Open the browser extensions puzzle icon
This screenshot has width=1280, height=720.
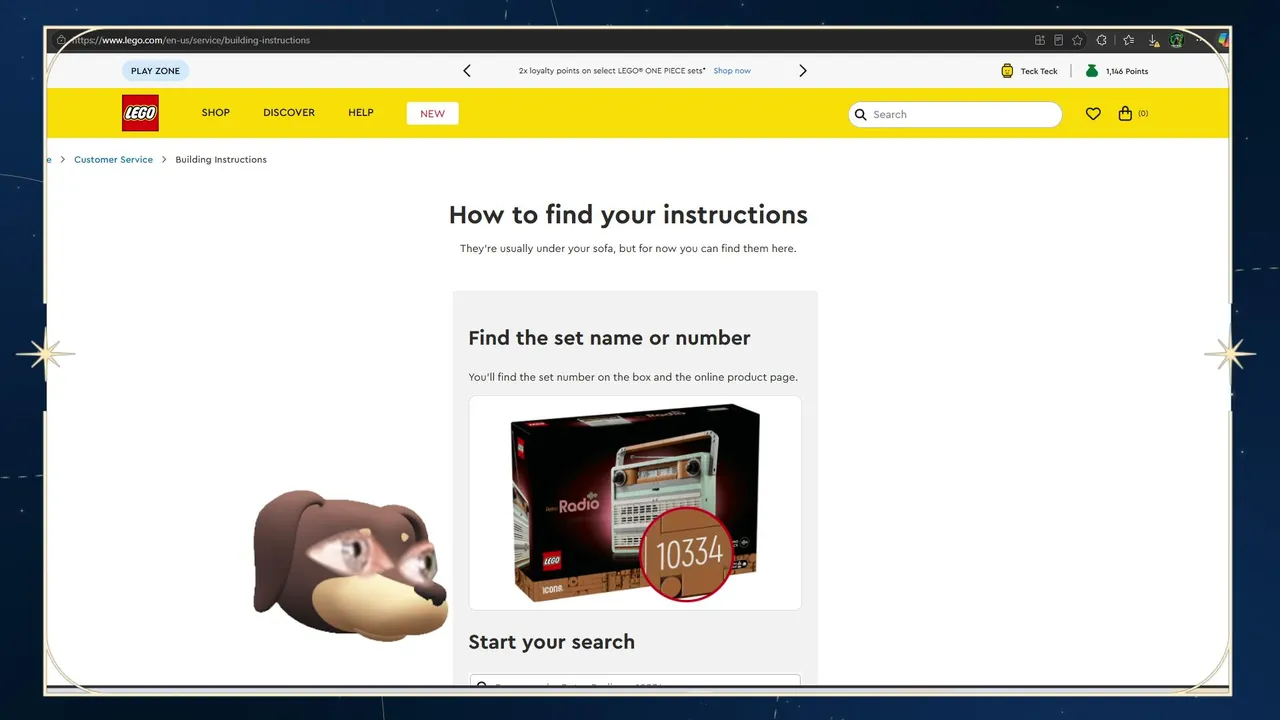pos(1102,41)
